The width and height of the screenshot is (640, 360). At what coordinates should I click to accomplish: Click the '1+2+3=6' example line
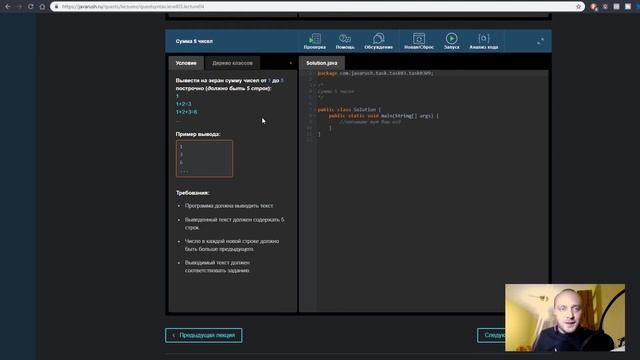[x=187, y=112]
